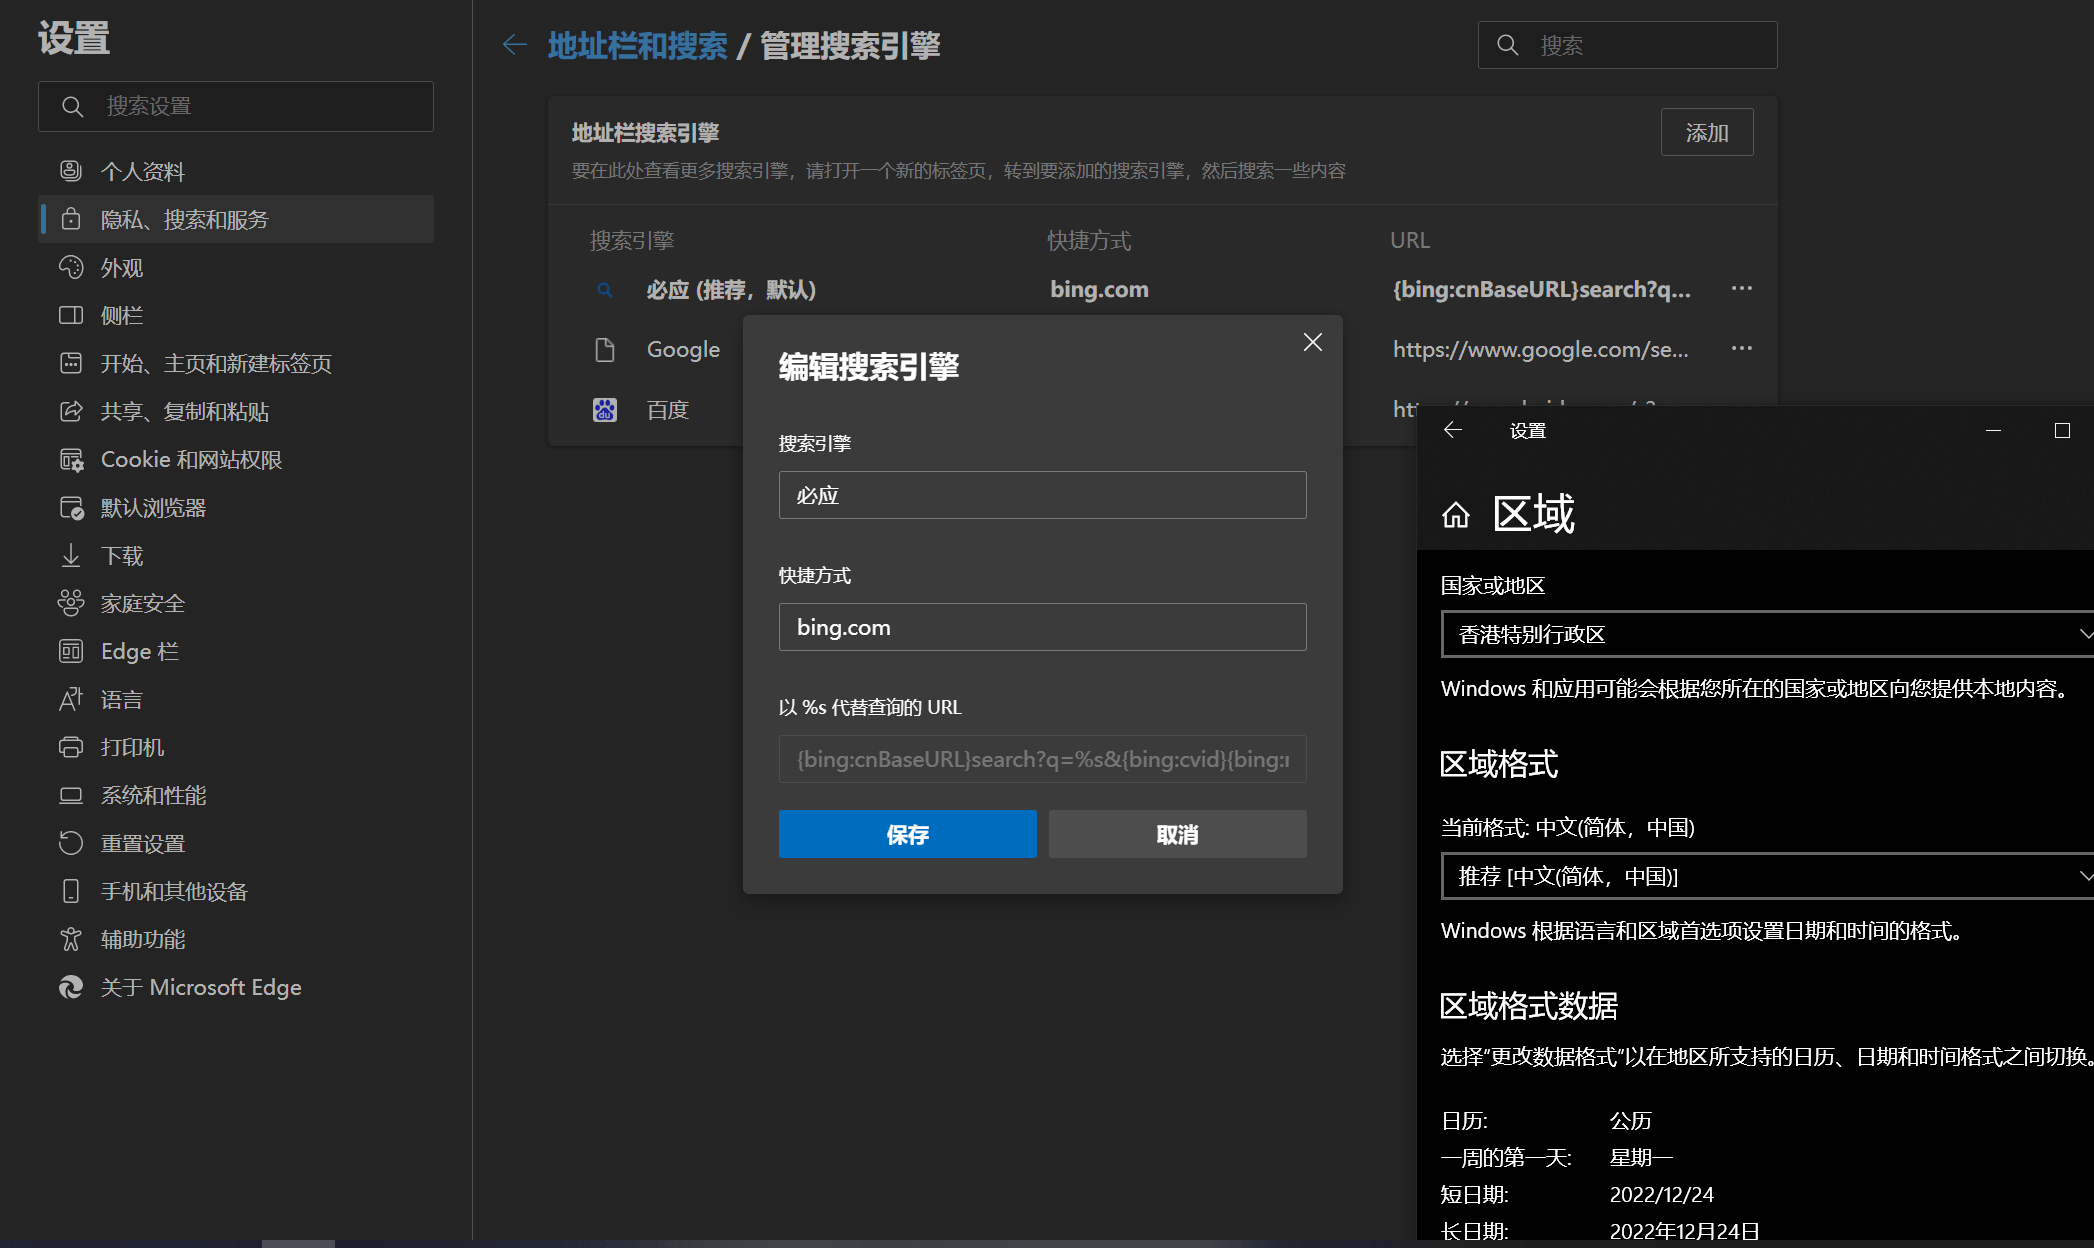Select the 个人资料 profile icon in sidebar
The height and width of the screenshot is (1248, 2094).
(70, 171)
